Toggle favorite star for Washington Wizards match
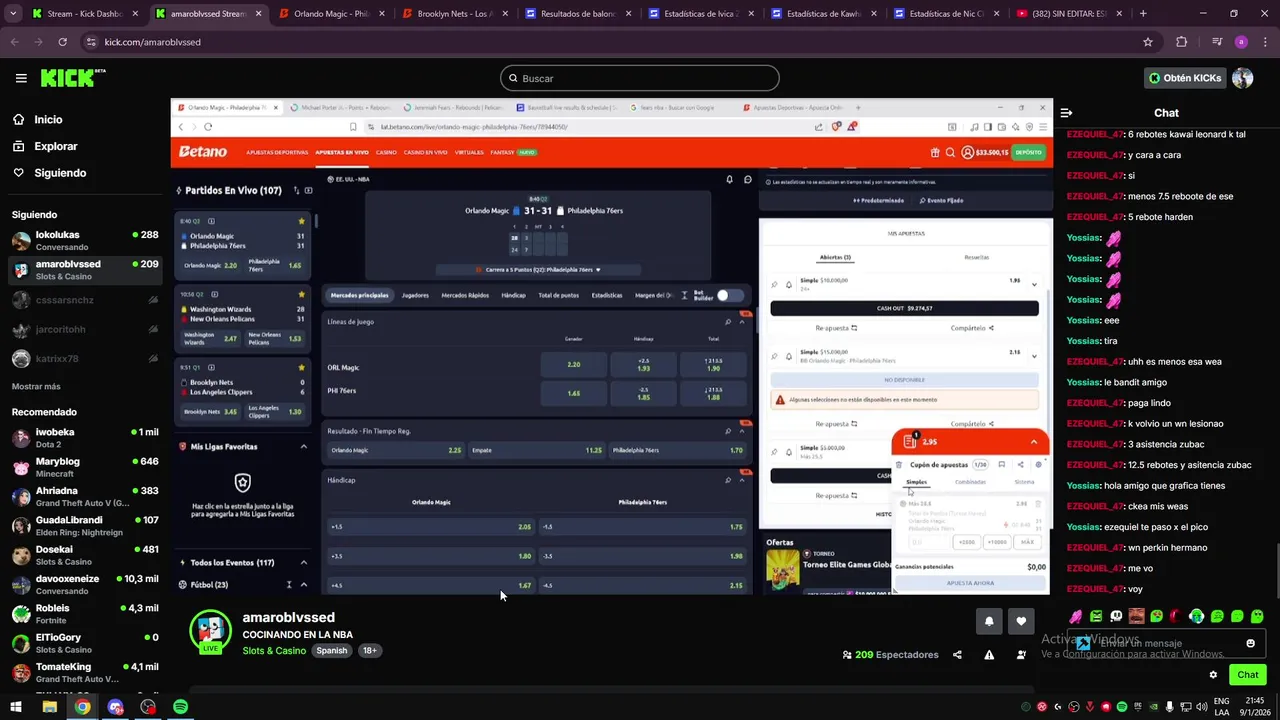 coord(301,295)
